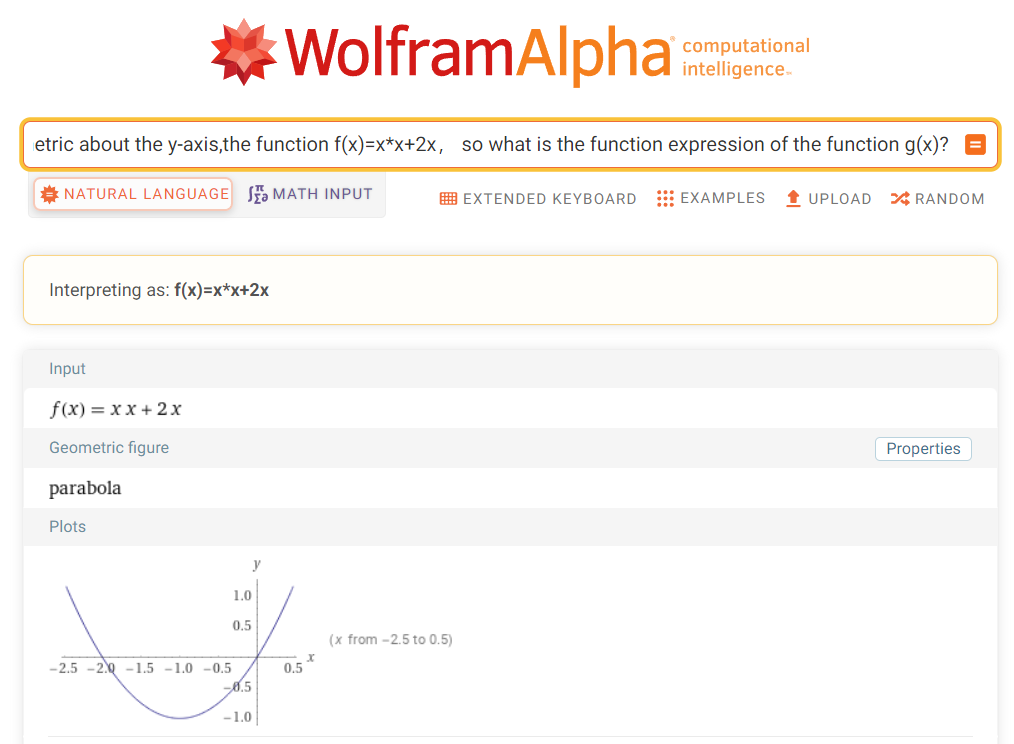Switch to Math Input mode
Image resolution: width=1014 pixels, height=744 pixels.
pyautogui.click(x=311, y=194)
